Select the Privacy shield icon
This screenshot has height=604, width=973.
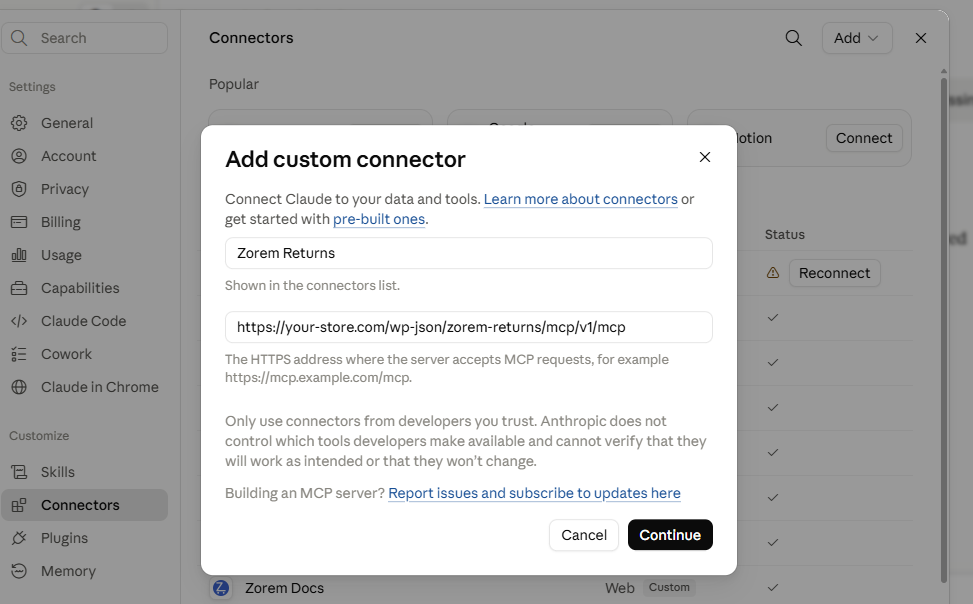19,189
